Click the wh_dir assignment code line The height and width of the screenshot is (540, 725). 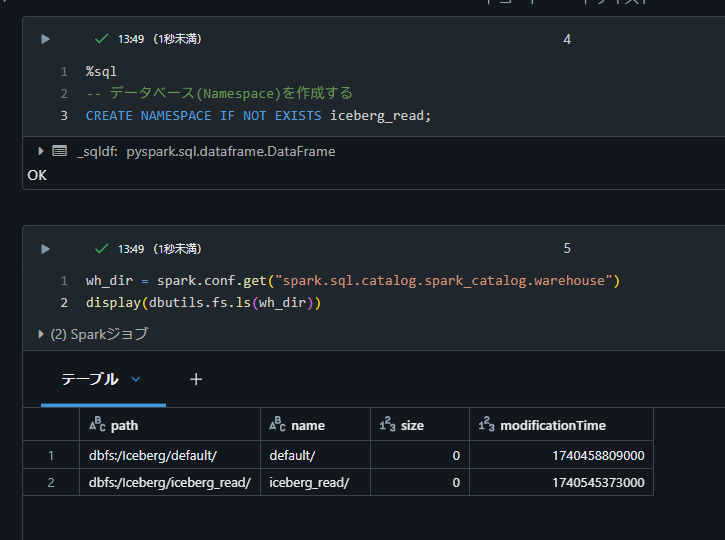(352, 281)
